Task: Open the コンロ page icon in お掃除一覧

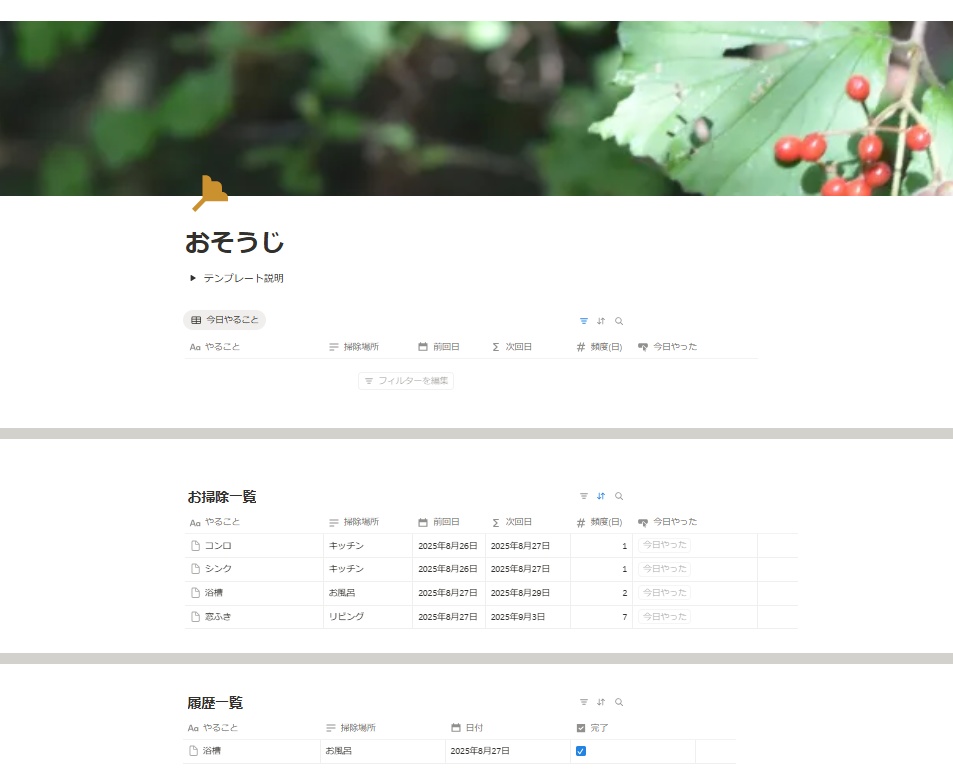Action: pos(195,546)
